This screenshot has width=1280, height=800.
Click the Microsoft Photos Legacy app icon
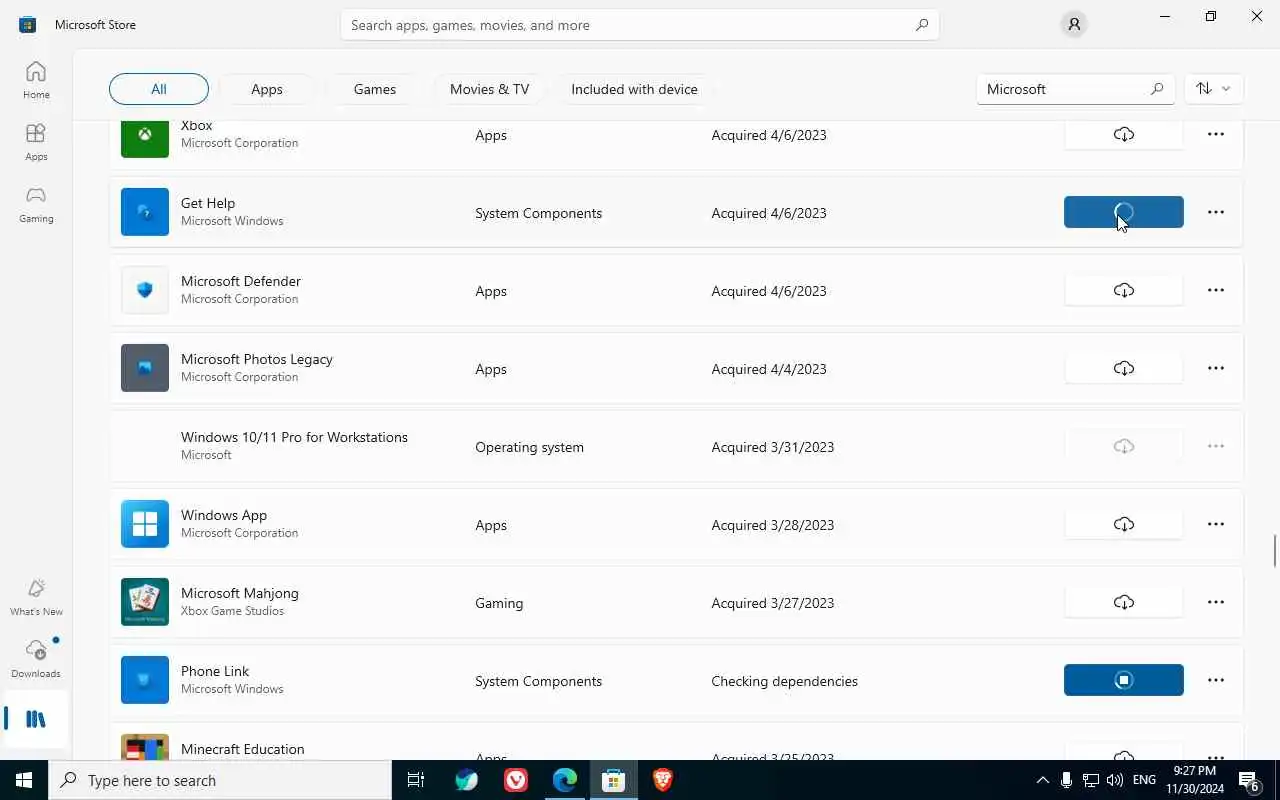click(145, 368)
